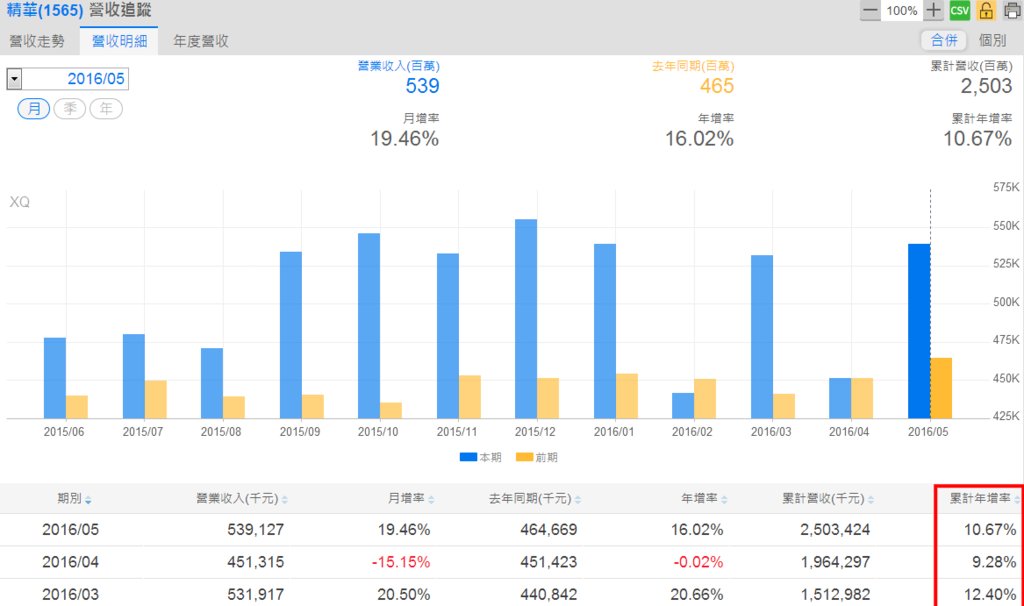
Task: Select the 2016/04 table row period
Action: click(x=71, y=562)
